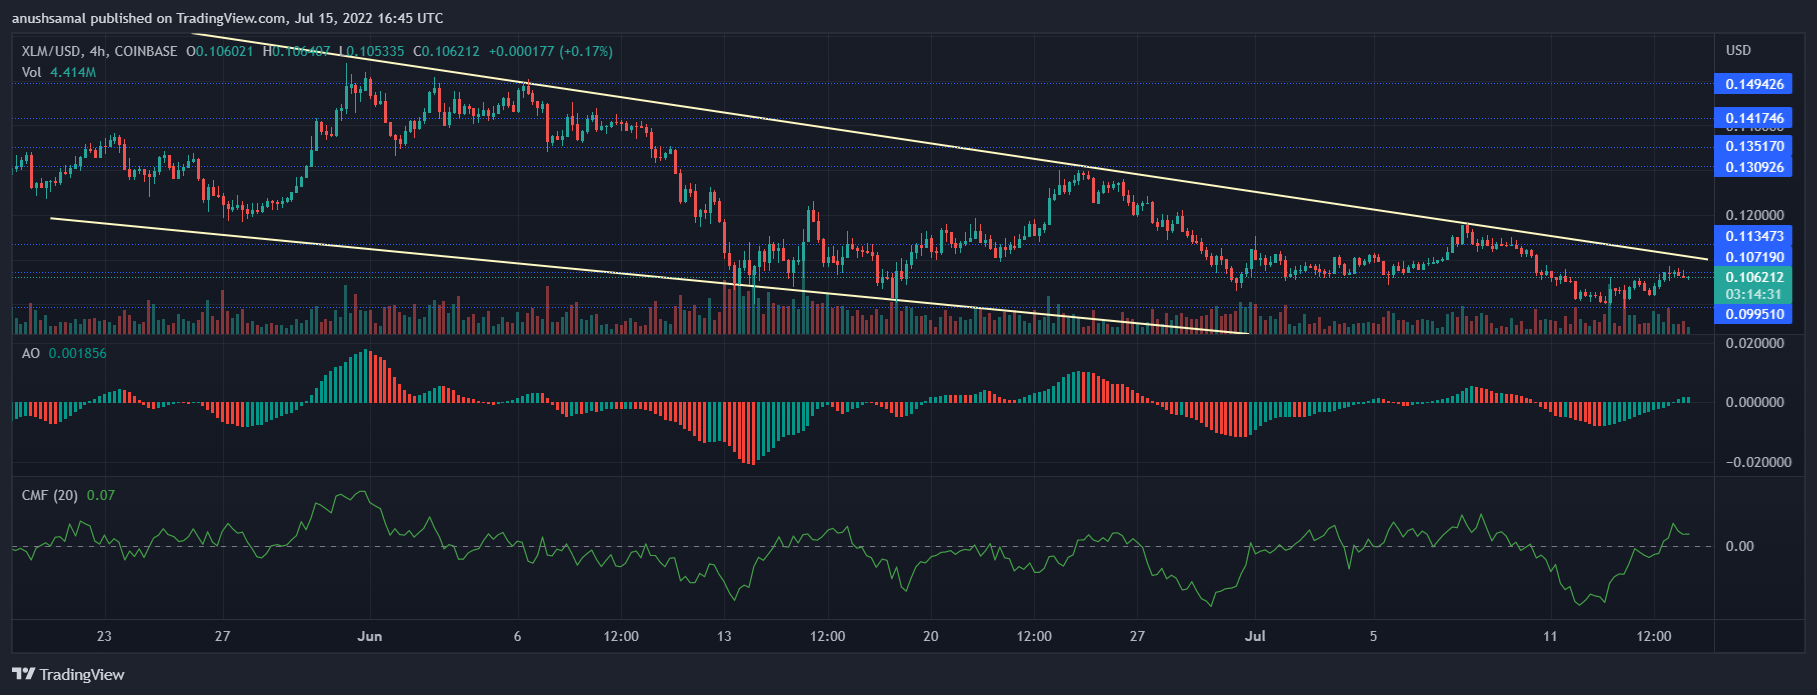
Task: Click the countdown timer 03:14:31
Action: pos(1754,294)
